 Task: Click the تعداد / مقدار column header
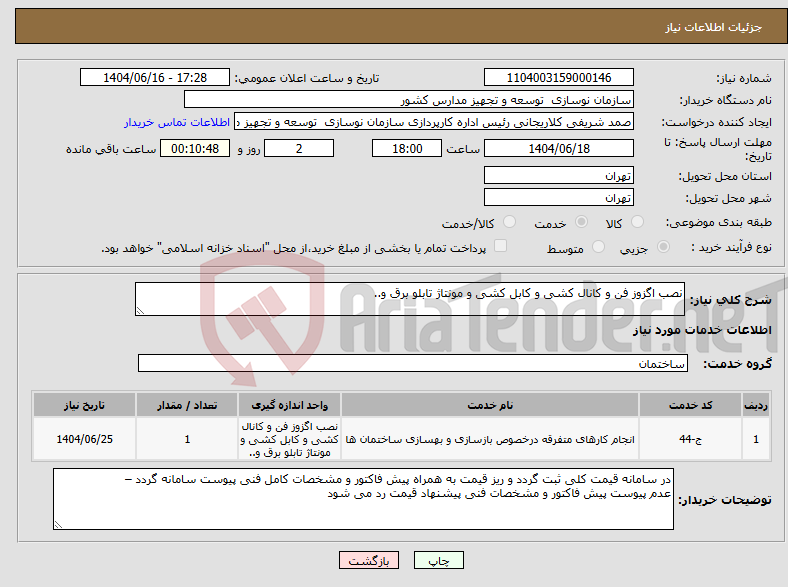187,405
